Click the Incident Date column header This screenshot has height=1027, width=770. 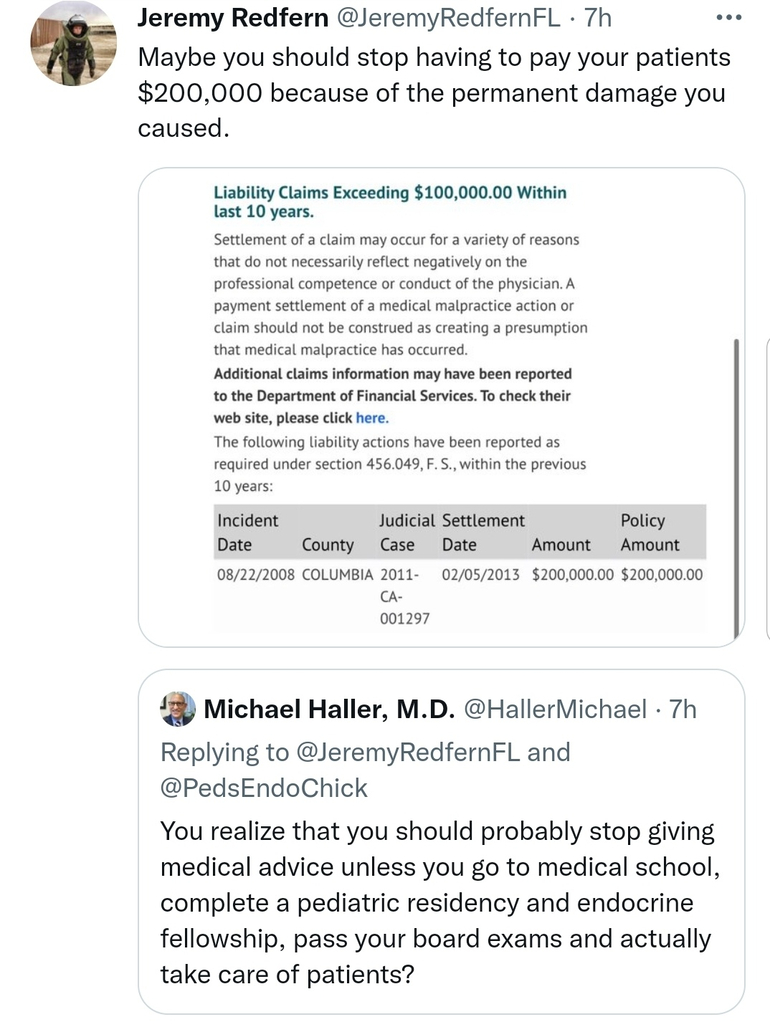pos(247,532)
